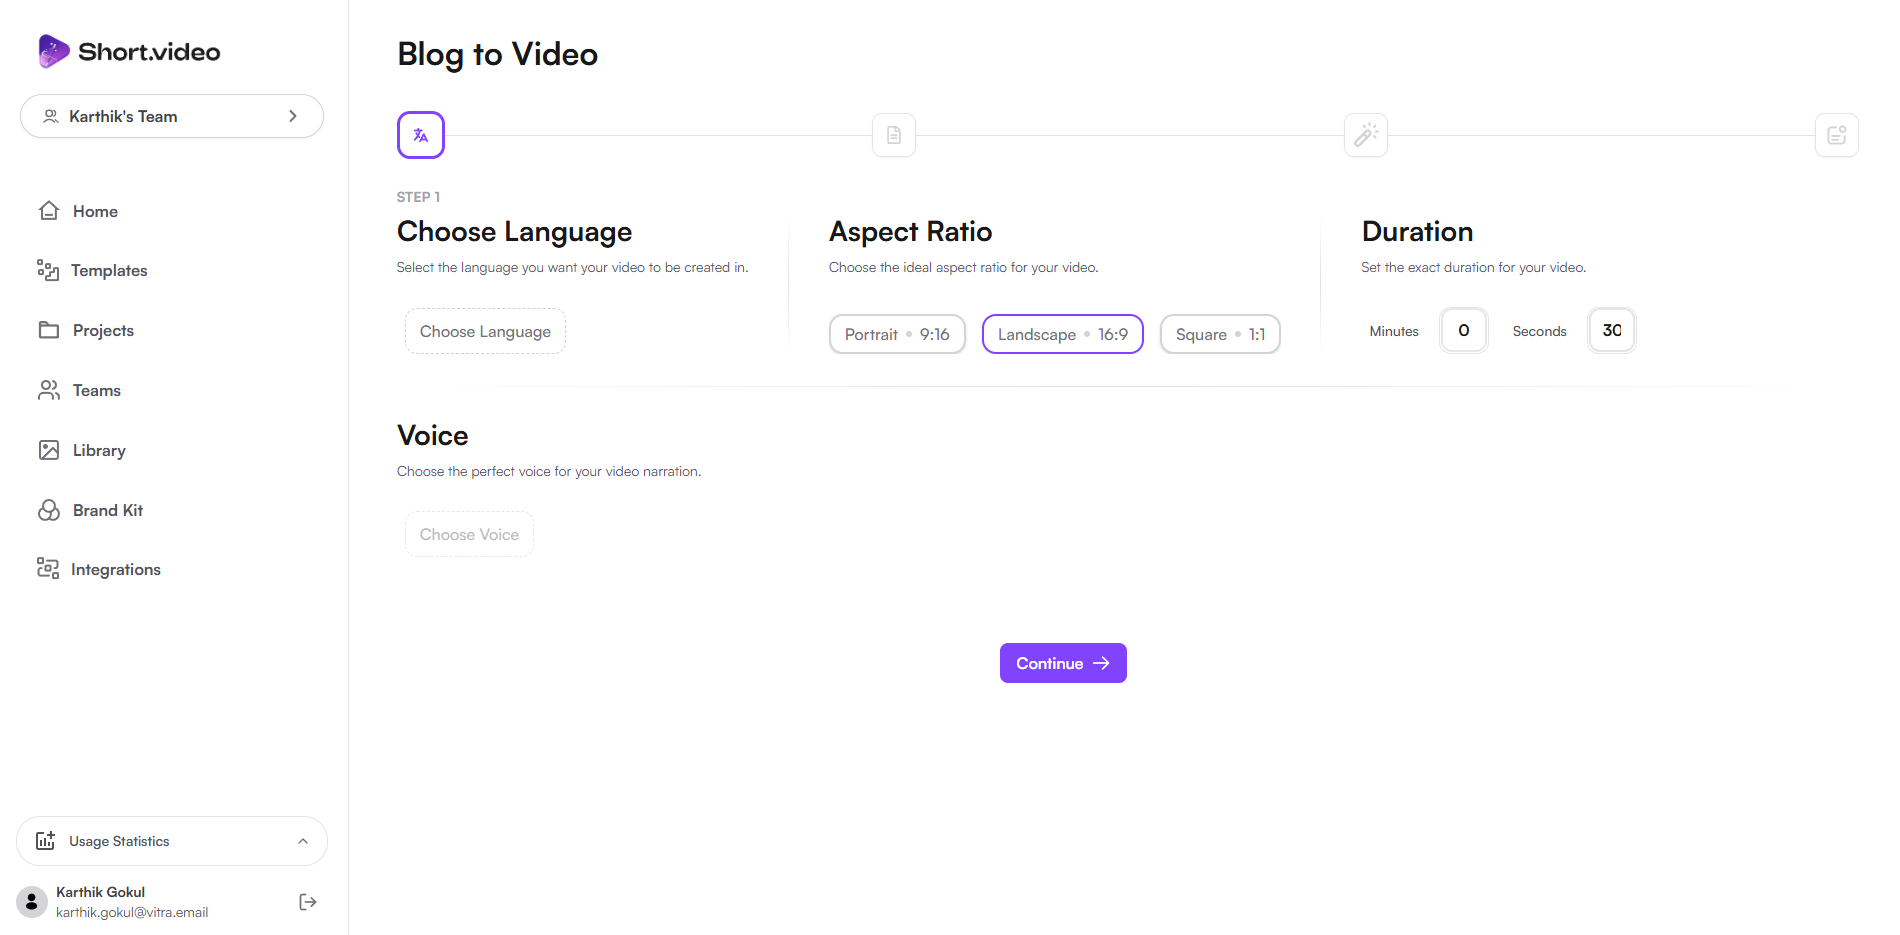Click the team person icon in Karthik's Team
This screenshot has height=935, width=1900.
[x=51, y=116]
